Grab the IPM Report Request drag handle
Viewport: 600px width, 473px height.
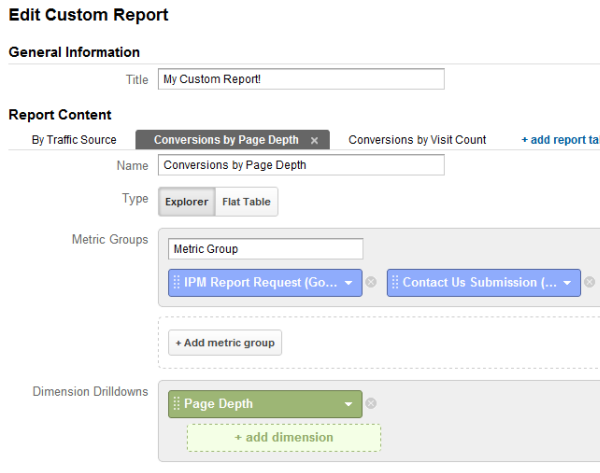click(177, 283)
